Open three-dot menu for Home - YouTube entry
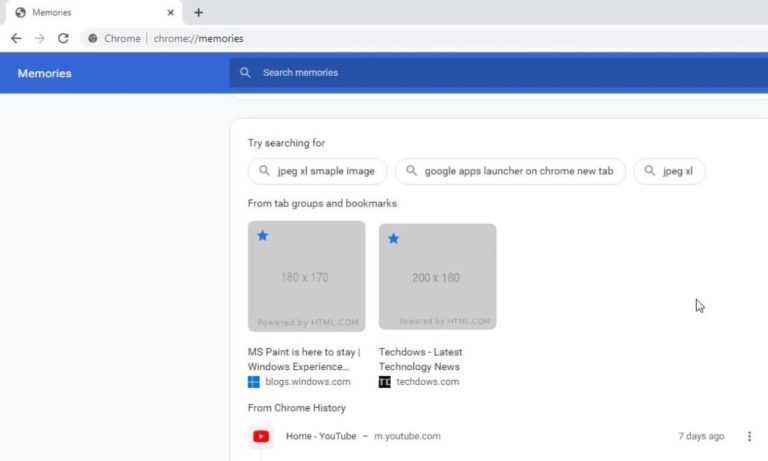This screenshot has height=461, width=768. tap(749, 436)
